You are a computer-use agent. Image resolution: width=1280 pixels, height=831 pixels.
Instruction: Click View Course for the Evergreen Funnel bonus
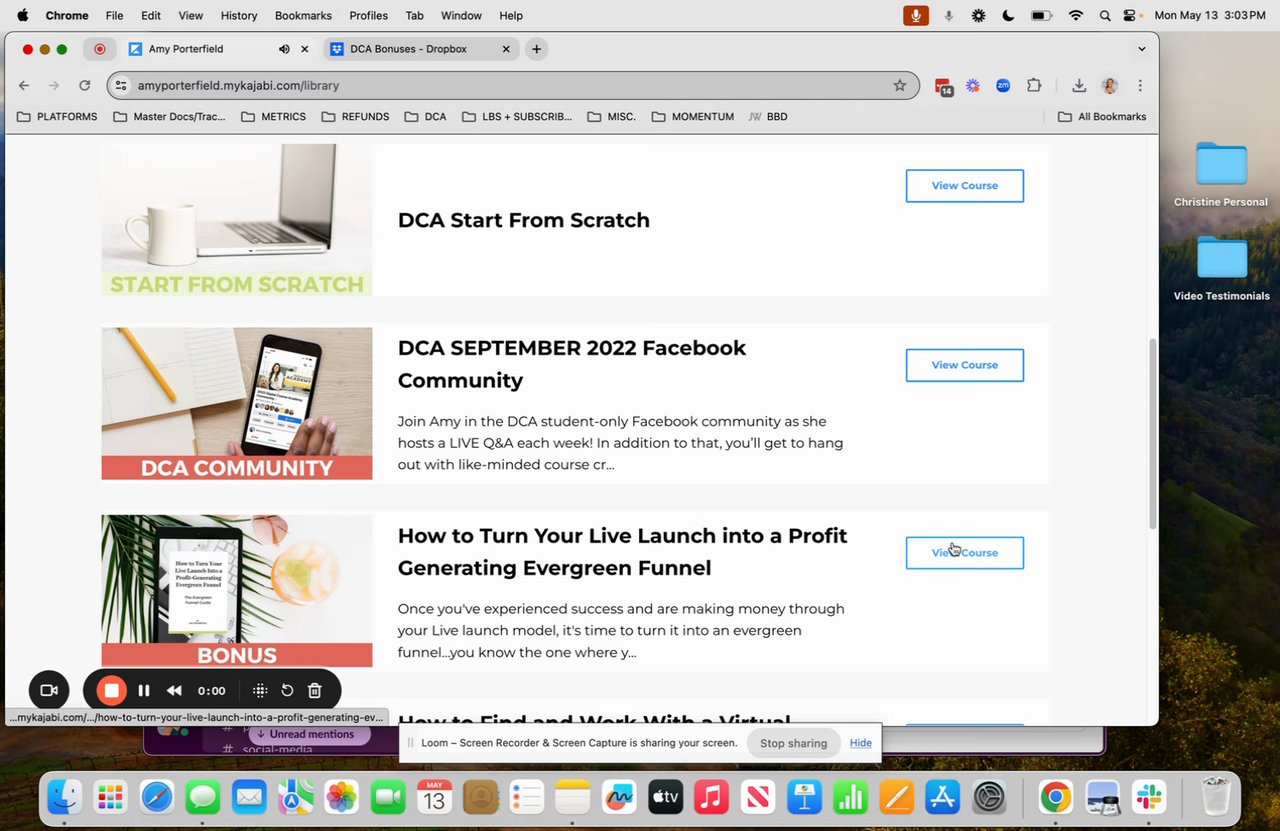pyautogui.click(x=965, y=553)
